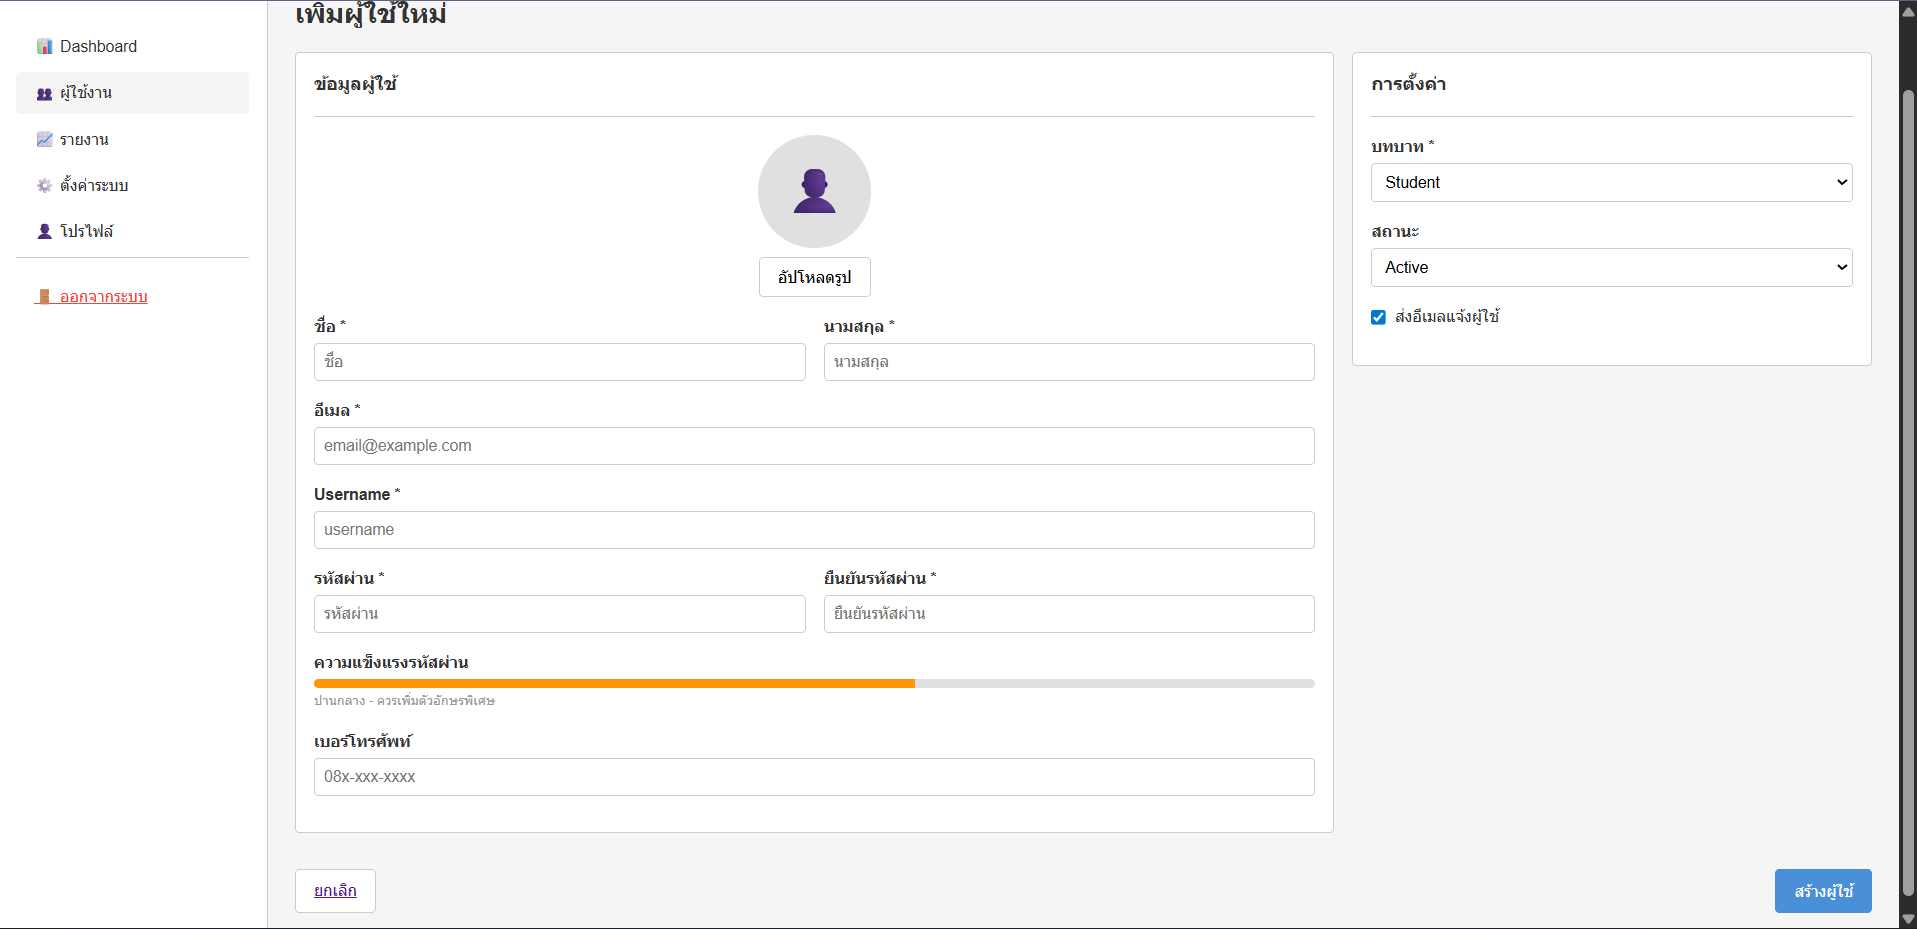Image resolution: width=1917 pixels, height=929 pixels.
Task: Expand the status dropdown showing Active
Action: (1611, 268)
